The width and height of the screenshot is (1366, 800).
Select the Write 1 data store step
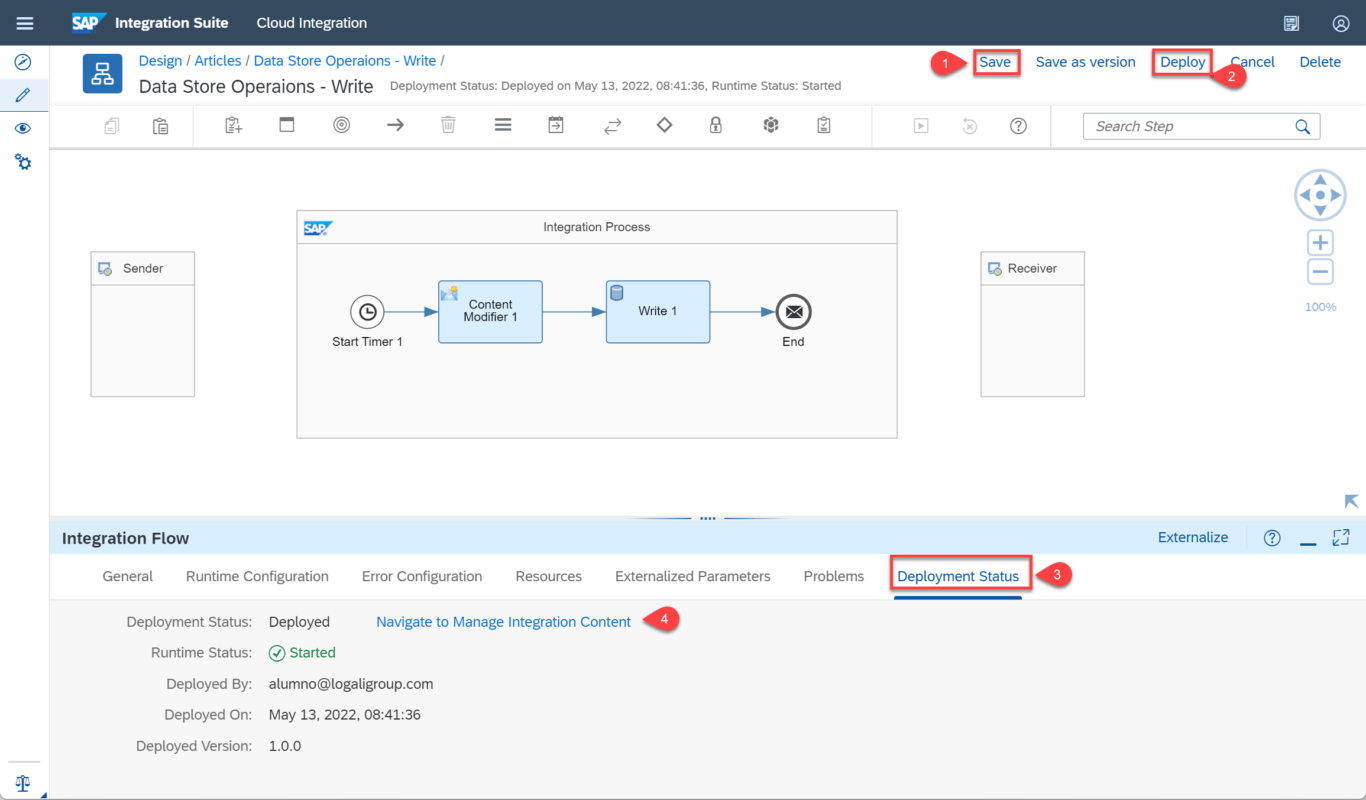tap(658, 311)
